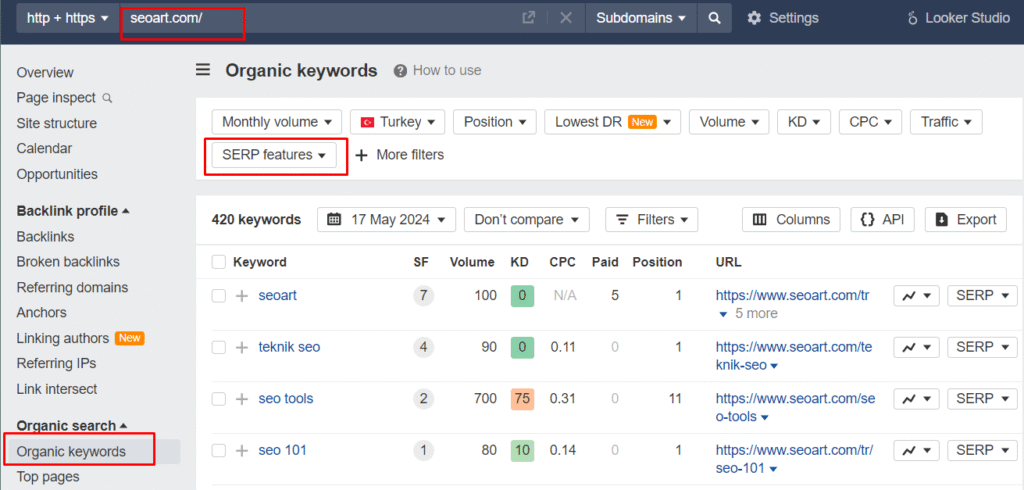
Task: Check the seoart keyword checkbox
Action: click(x=218, y=296)
